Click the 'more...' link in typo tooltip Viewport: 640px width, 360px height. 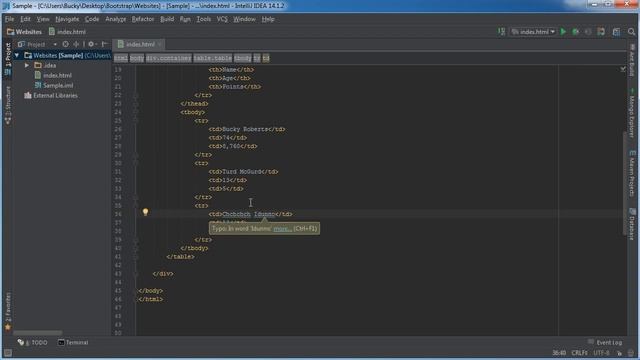coord(282,229)
